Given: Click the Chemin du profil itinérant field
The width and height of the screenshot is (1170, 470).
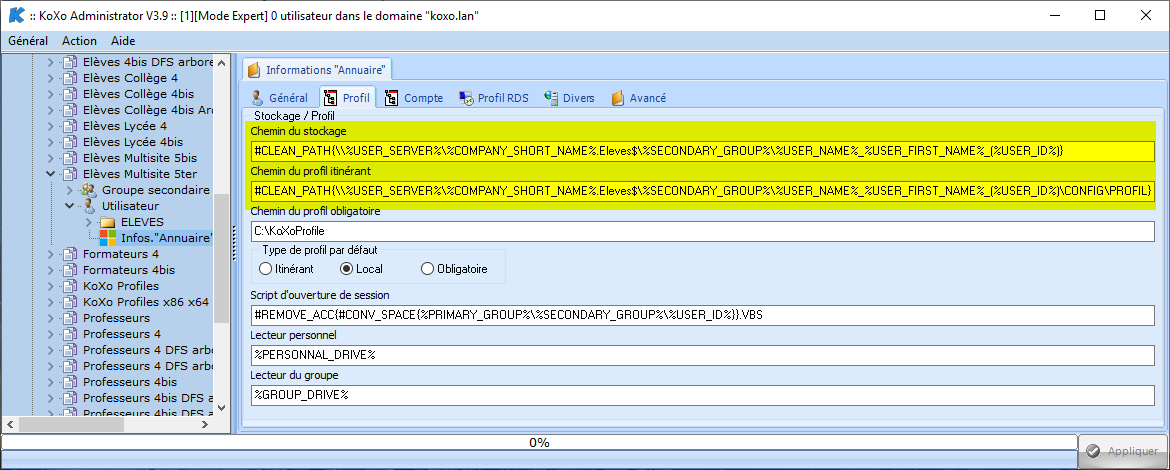Looking at the screenshot, I should [x=703, y=191].
